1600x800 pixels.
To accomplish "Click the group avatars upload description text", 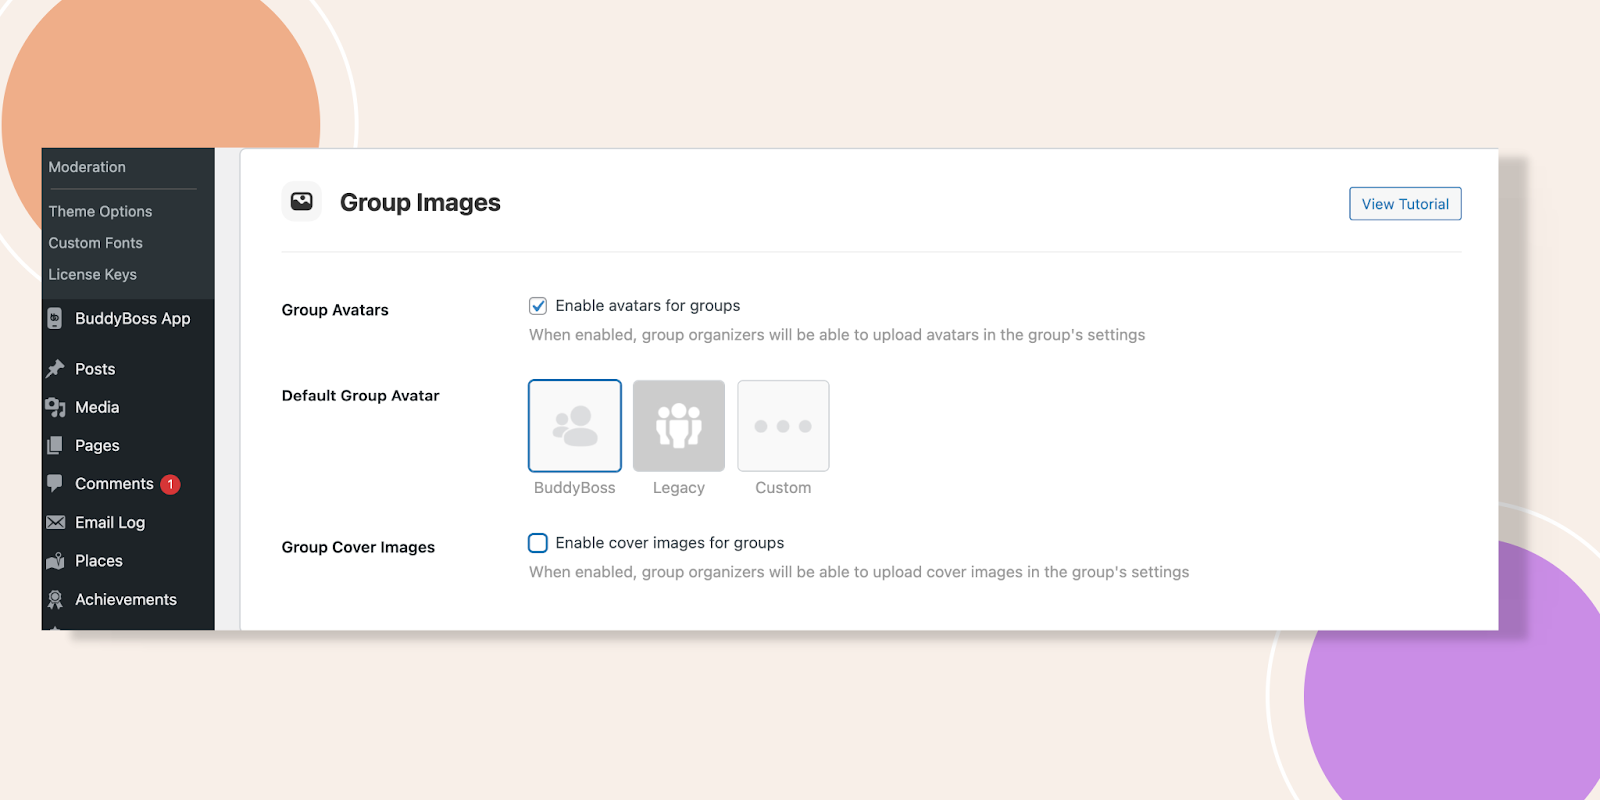I will coord(837,335).
